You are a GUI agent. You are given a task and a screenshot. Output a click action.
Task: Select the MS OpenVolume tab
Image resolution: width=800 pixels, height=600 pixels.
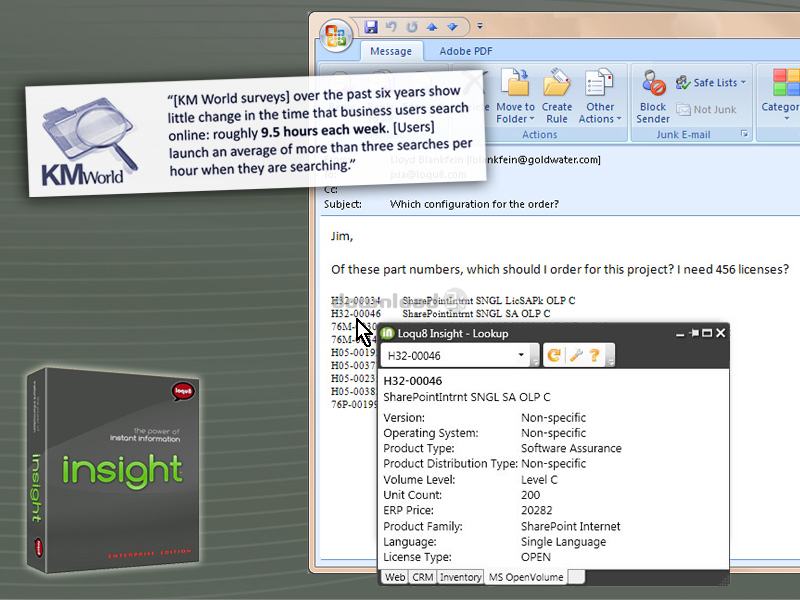526,577
